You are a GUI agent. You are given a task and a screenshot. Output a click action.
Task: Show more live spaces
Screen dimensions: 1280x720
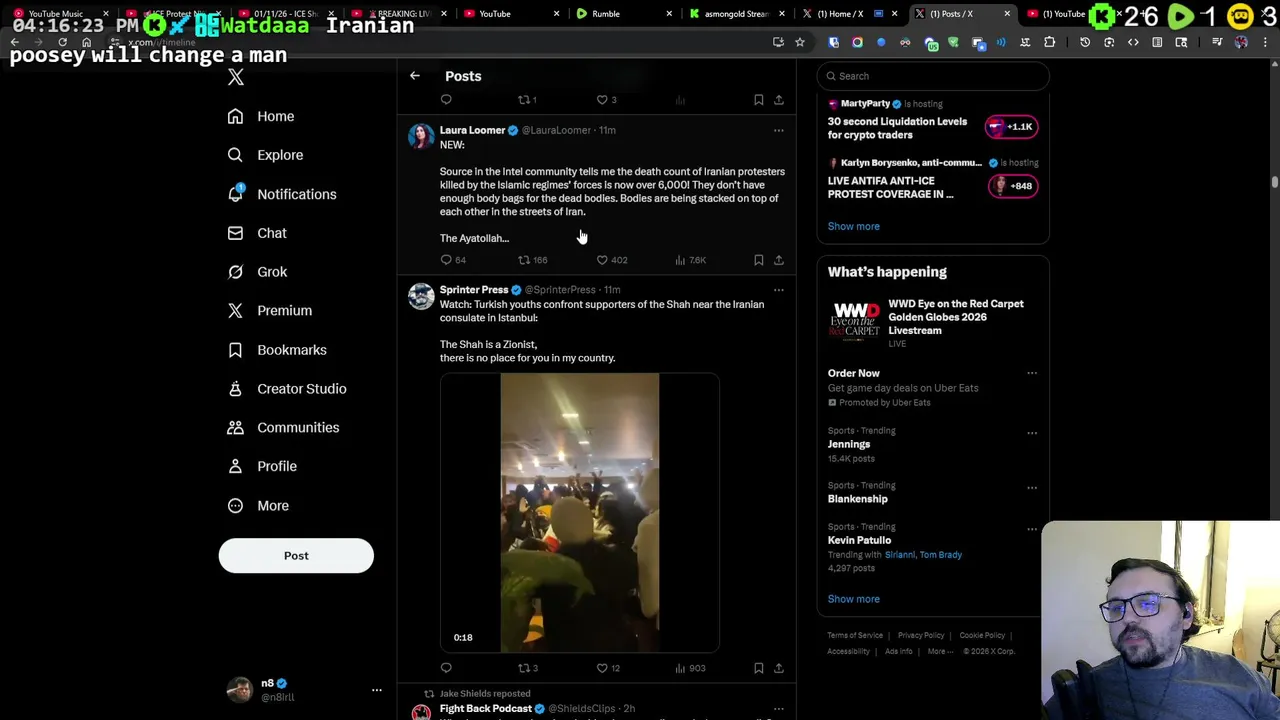(853, 226)
